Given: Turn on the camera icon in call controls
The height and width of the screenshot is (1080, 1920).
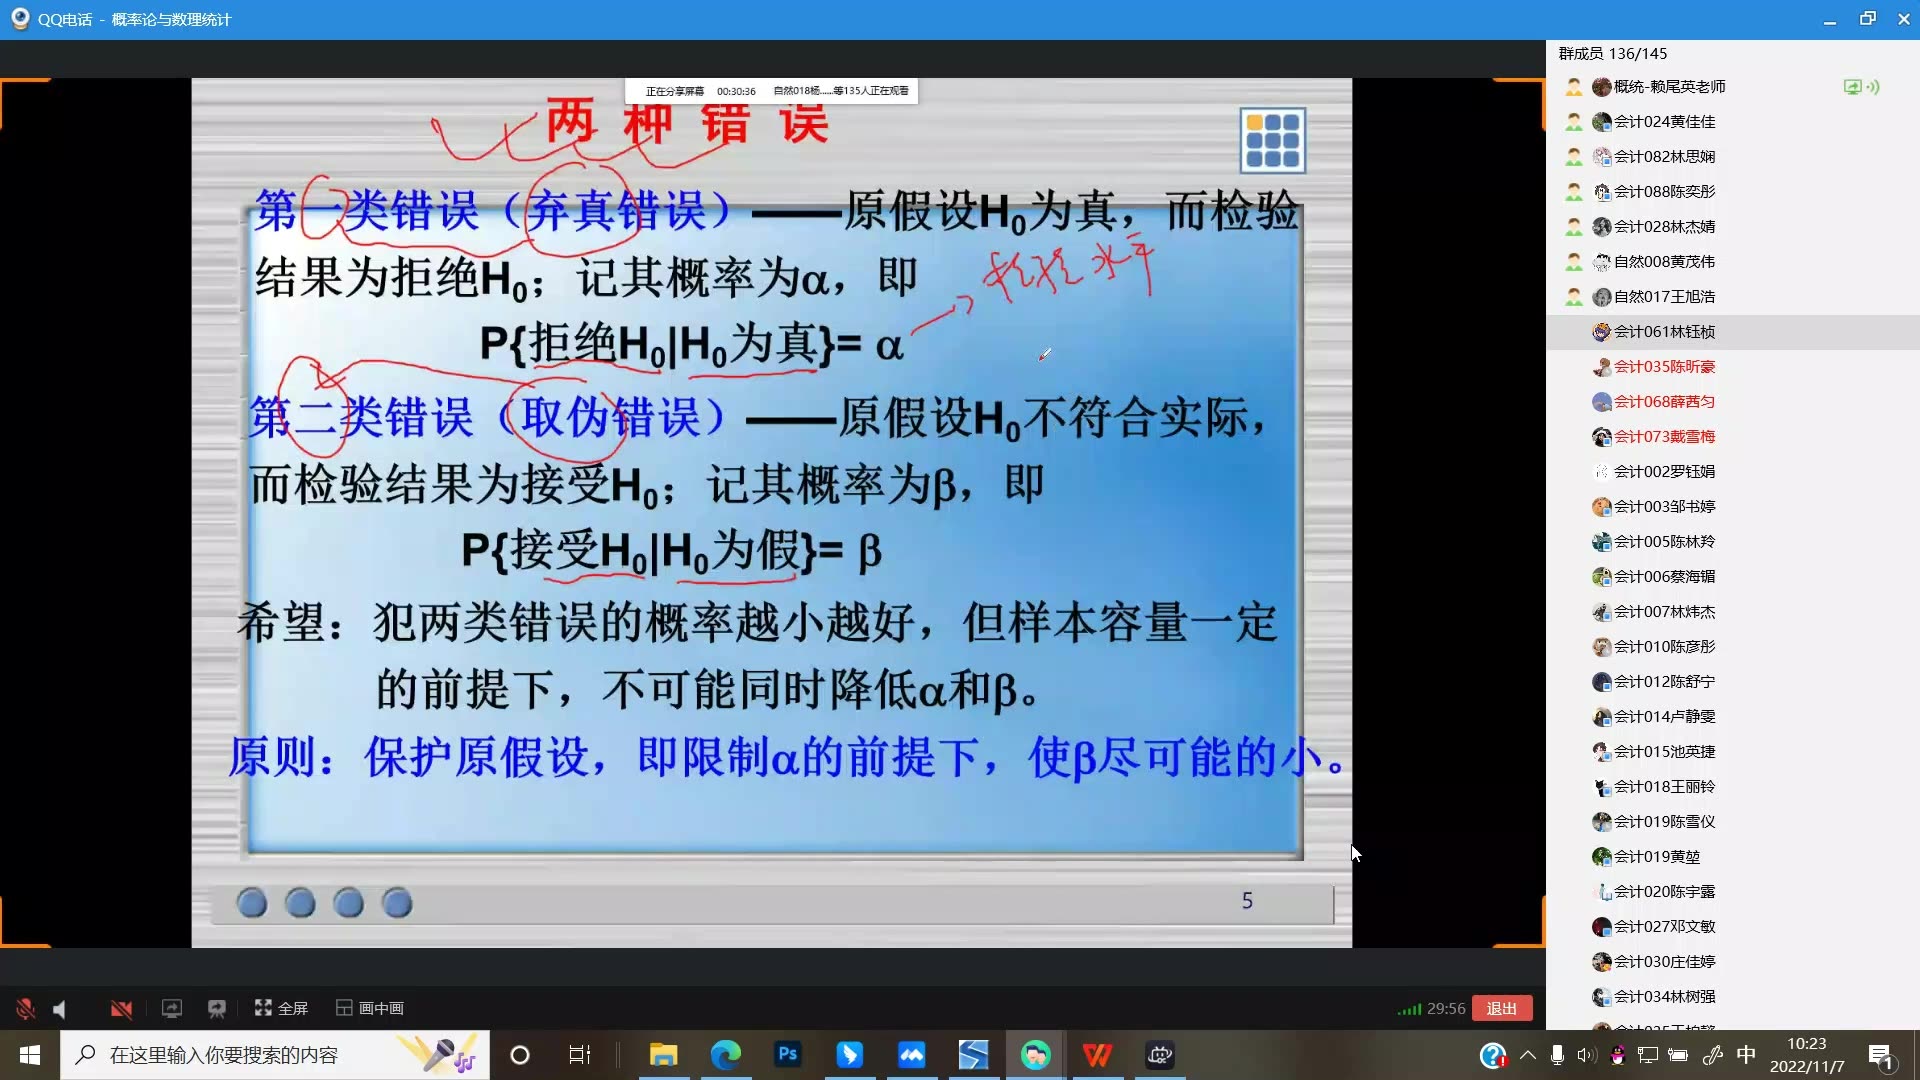Looking at the screenshot, I should (120, 1008).
